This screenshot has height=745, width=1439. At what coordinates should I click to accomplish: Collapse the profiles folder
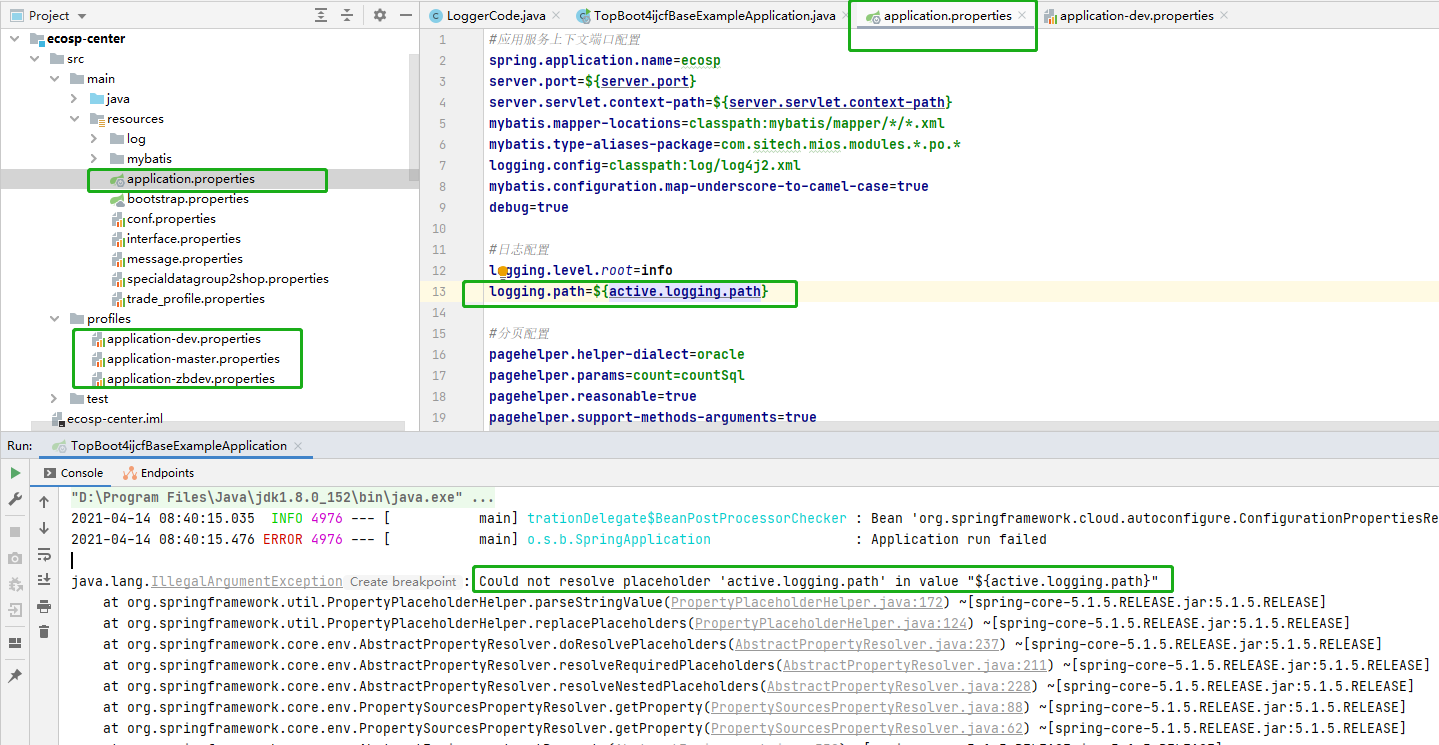pyautogui.click(x=55, y=319)
